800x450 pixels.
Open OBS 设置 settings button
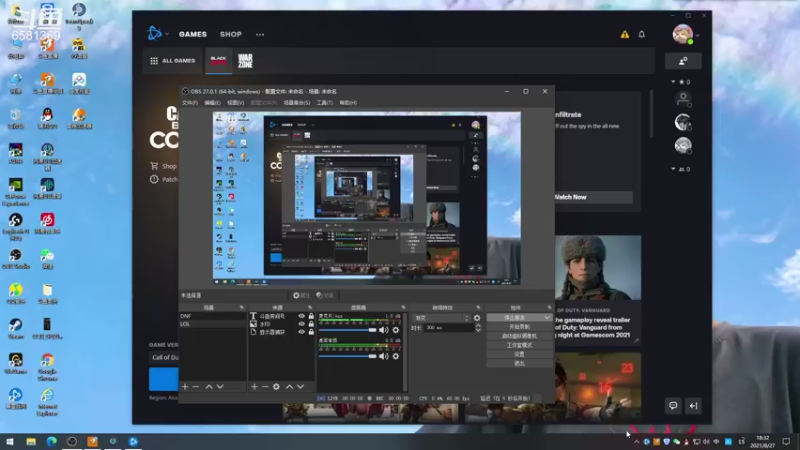[519, 354]
